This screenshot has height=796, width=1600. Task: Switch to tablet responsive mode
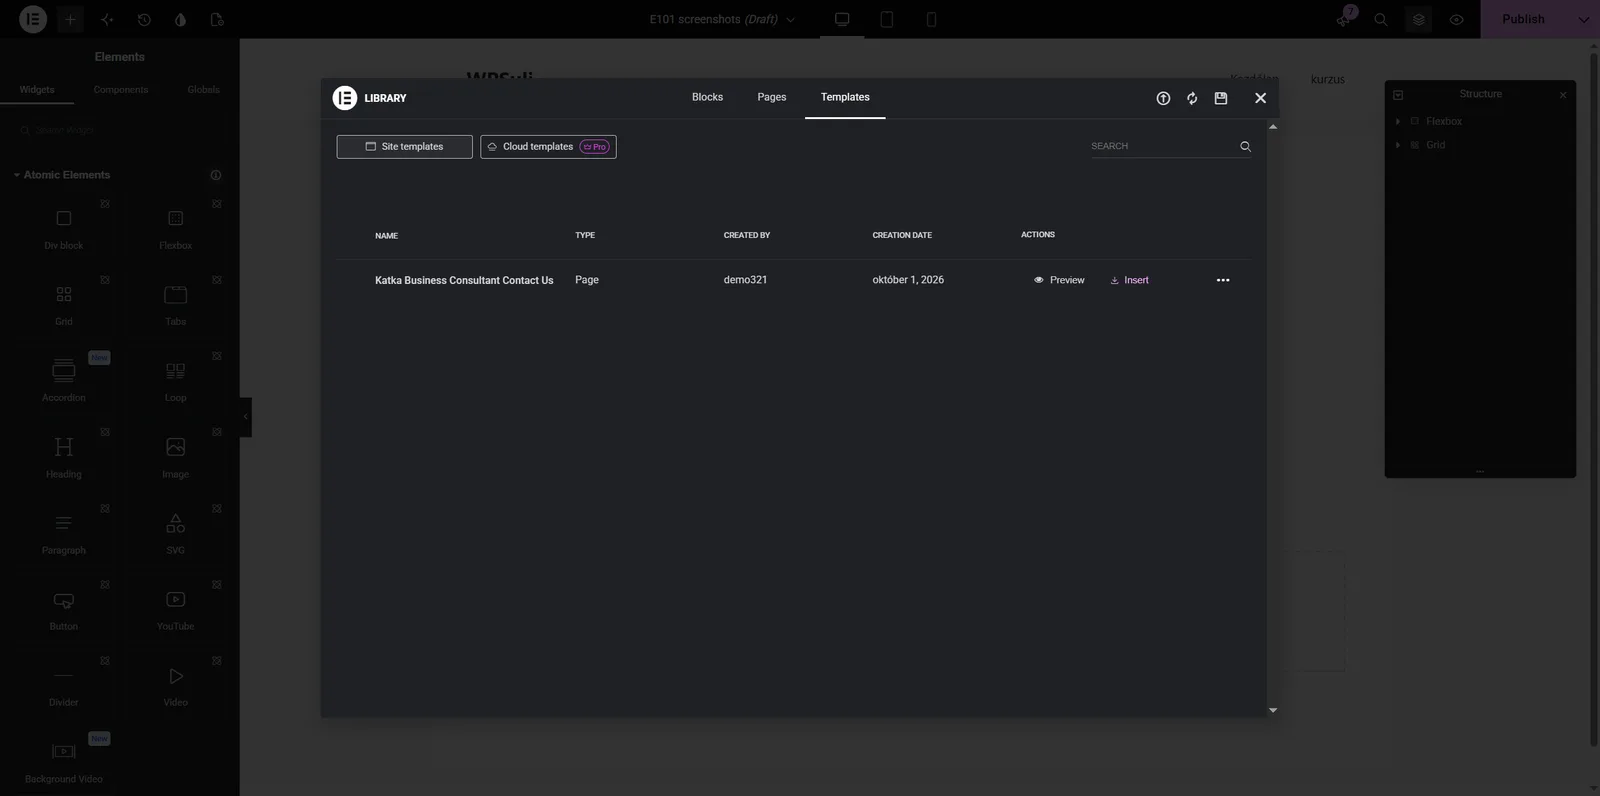[886, 19]
